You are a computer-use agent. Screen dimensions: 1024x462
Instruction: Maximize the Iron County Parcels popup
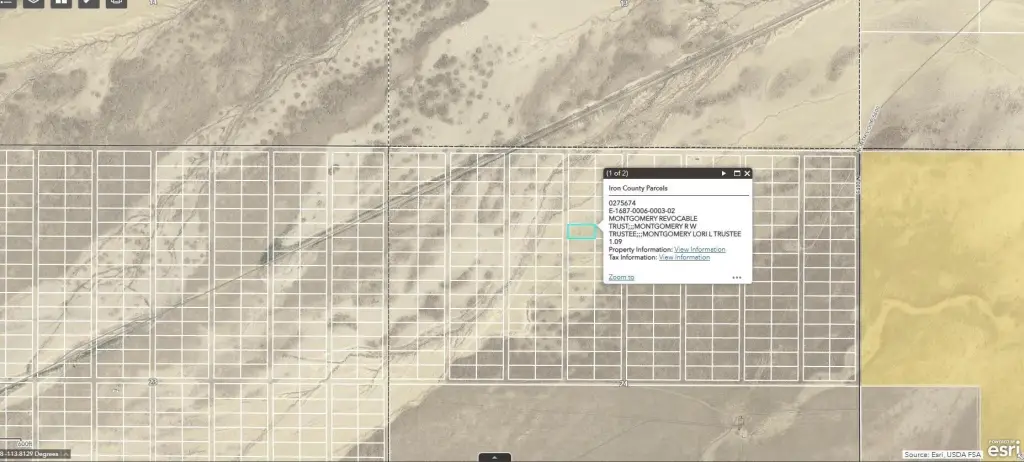click(x=736, y=173)
